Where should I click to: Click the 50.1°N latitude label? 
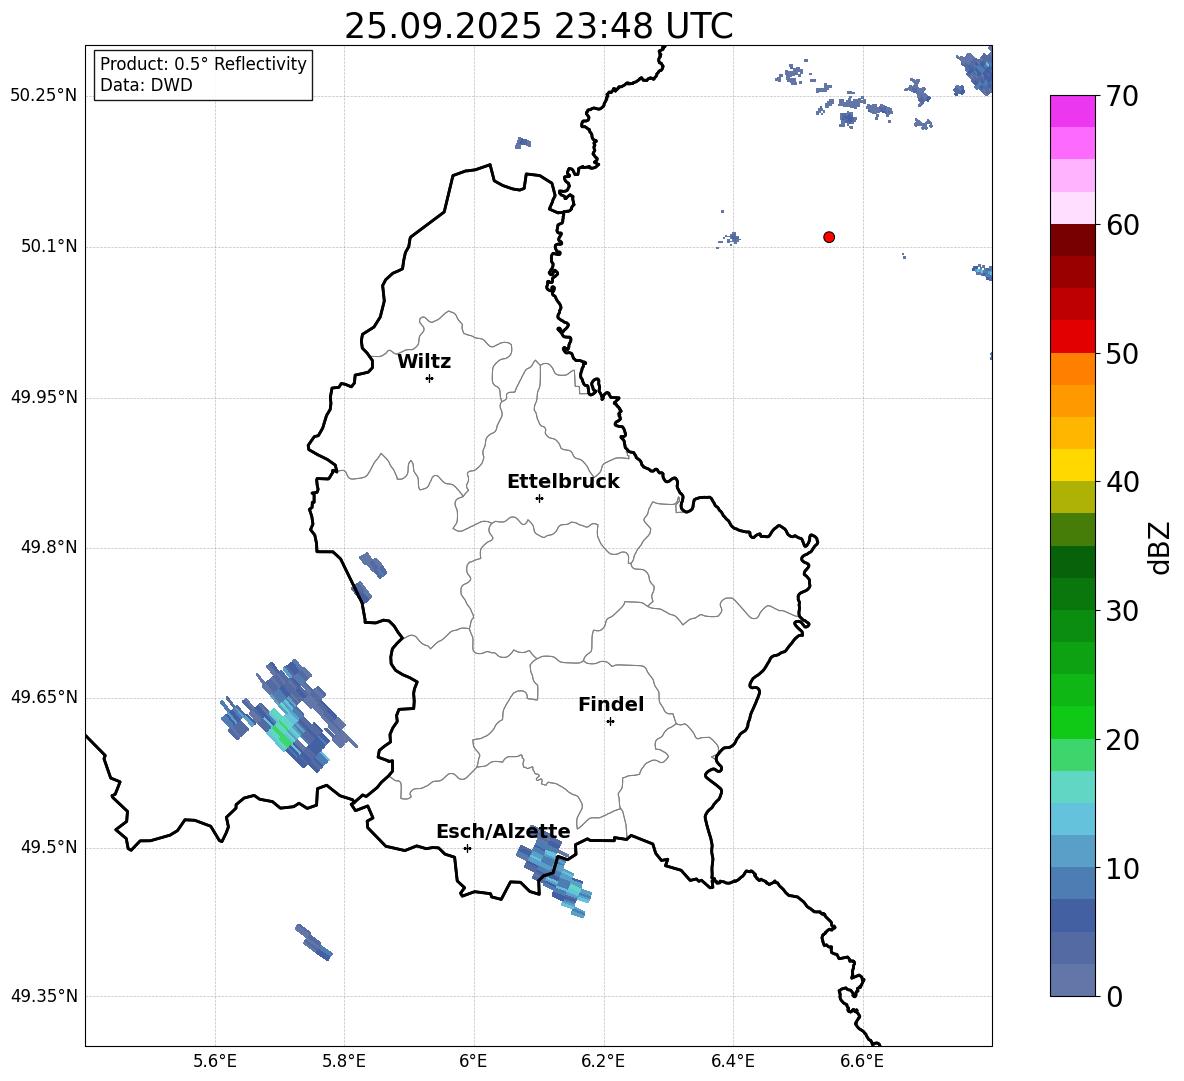pos(49,247)
